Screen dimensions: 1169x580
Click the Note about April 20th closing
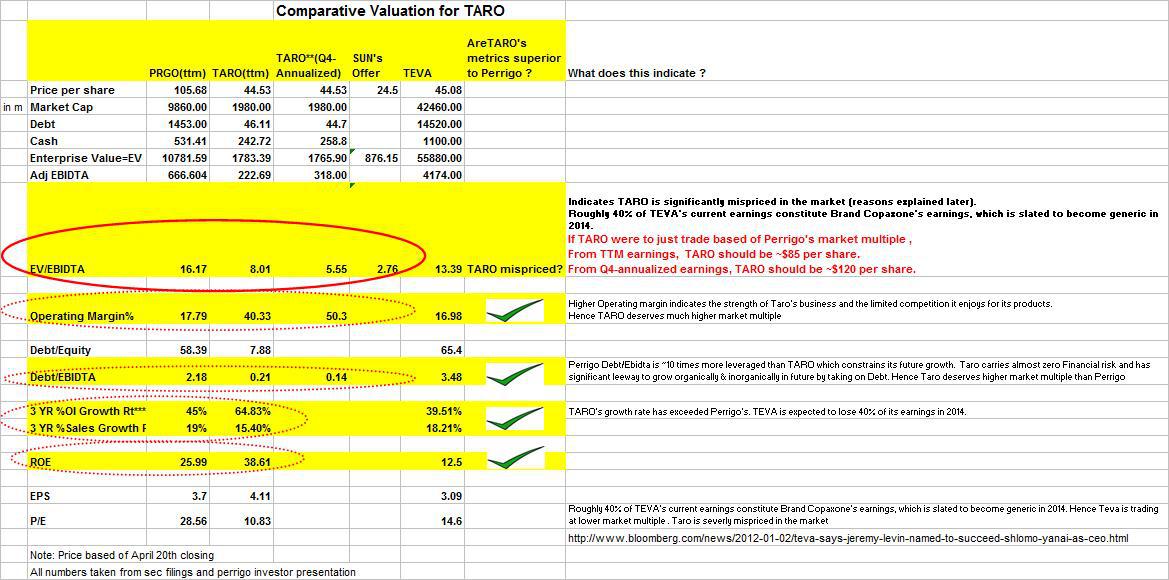click(x=122, y=555)
